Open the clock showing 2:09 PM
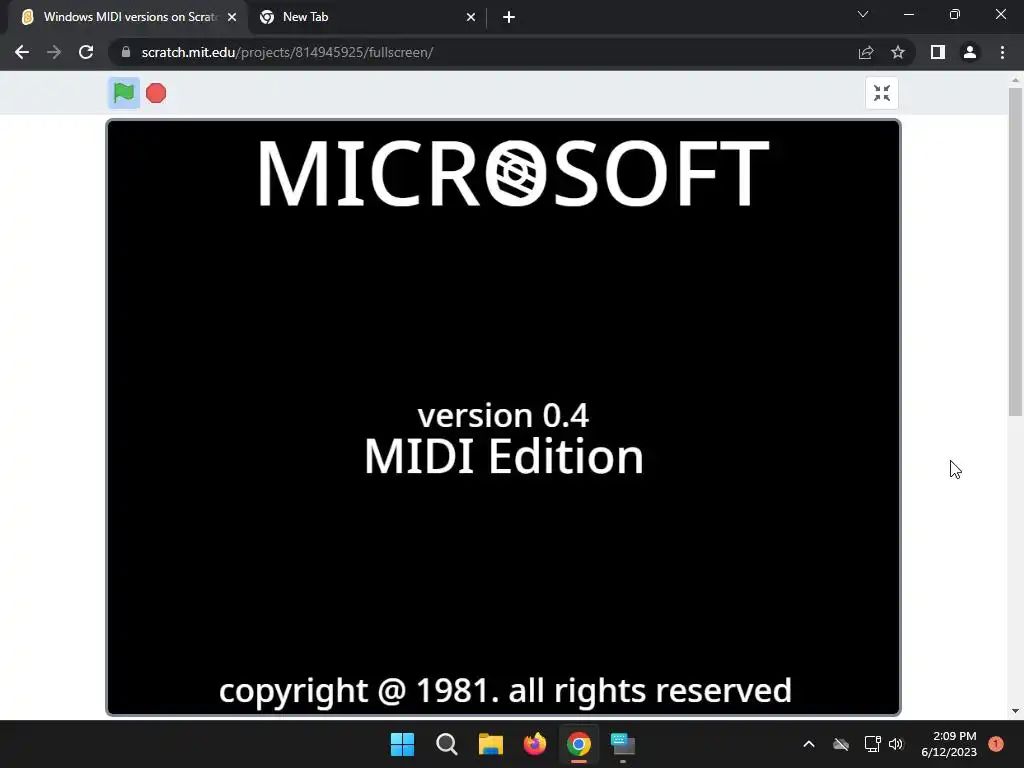1024x768 pixels. tap(949, 744)
